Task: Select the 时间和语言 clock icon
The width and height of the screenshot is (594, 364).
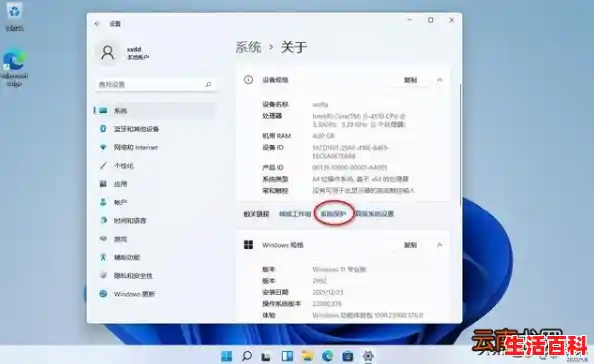Action: click(x=103, y=220)
